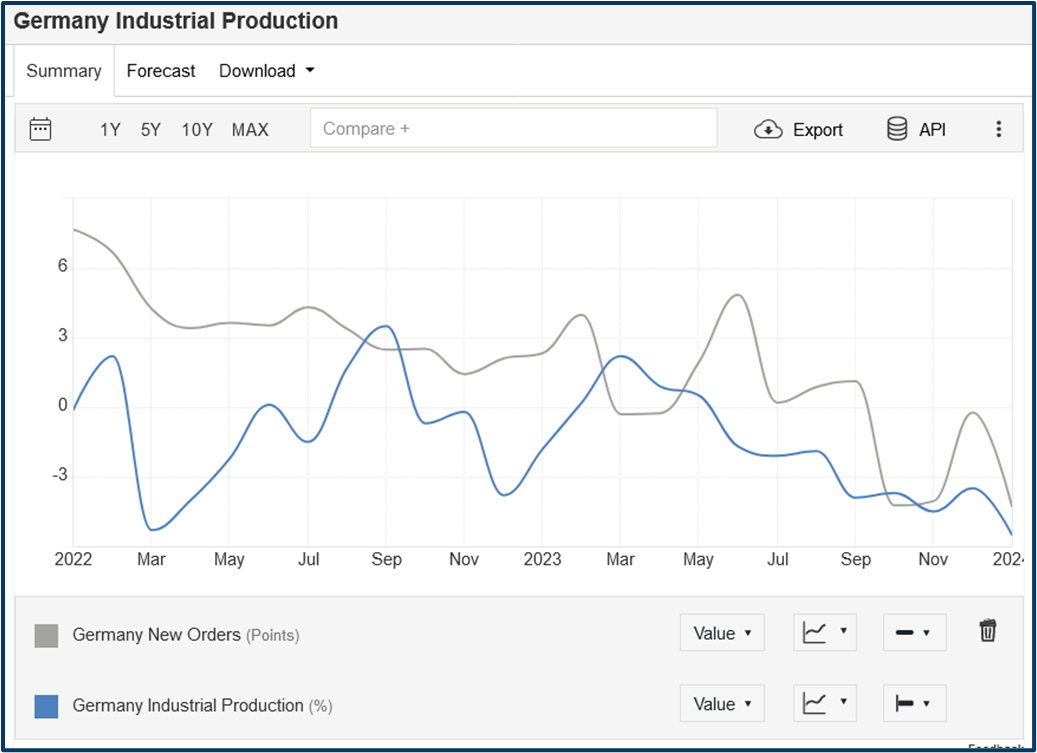The height and width of the screenshot is (753, 1037).
Task: Set chart range to 5Y
Action: pos(151,129)
